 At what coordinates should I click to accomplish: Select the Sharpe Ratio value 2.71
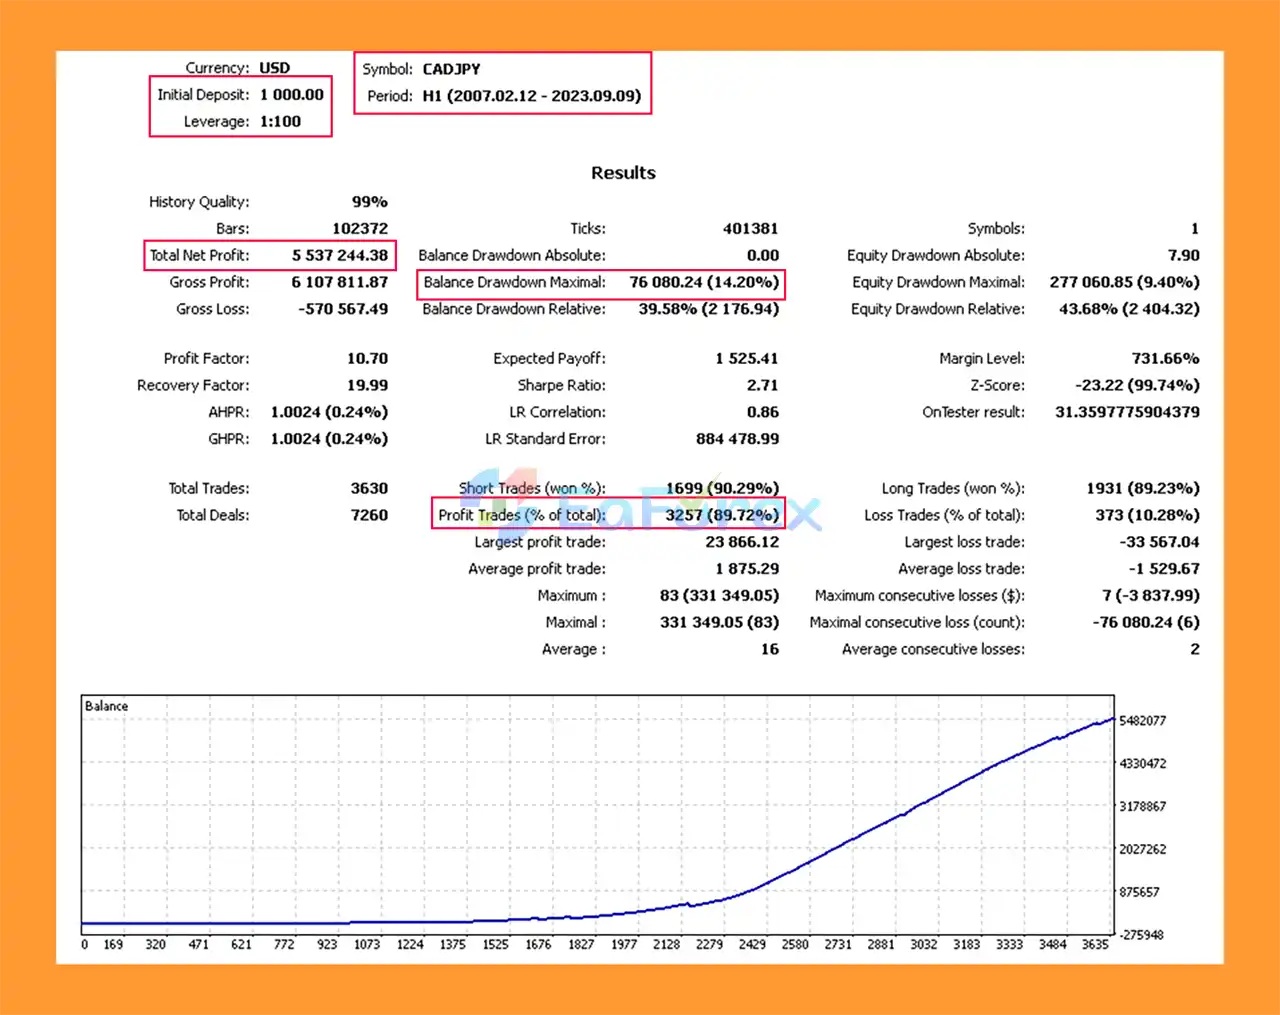(761, 386)
